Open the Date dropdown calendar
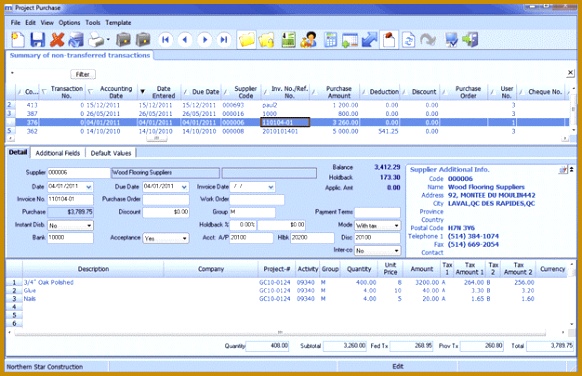 [x=89, y=187]
